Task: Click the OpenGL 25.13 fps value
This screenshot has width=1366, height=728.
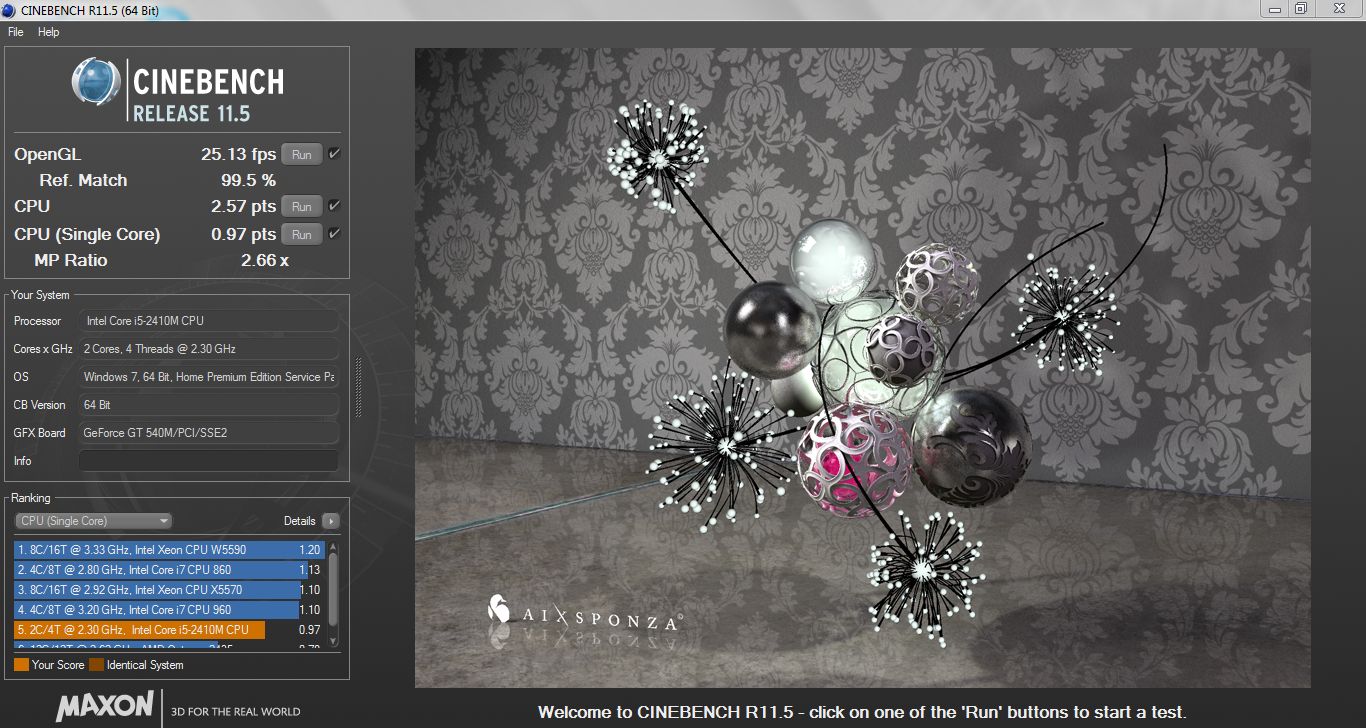Action: point(238,154)
